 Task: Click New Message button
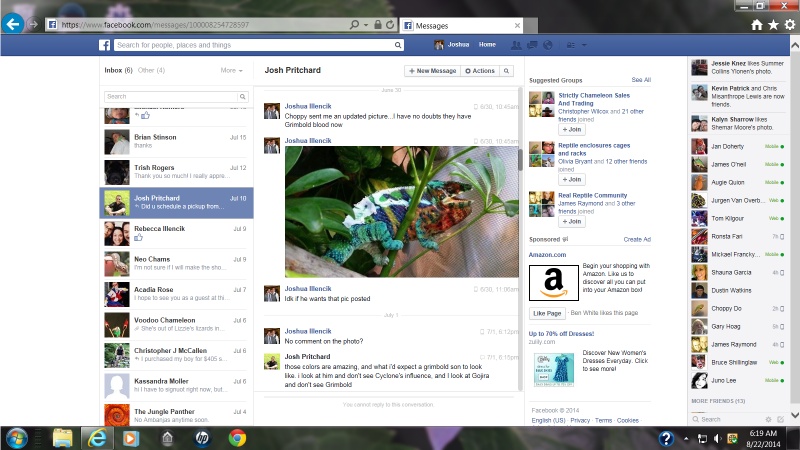(432, 71)
